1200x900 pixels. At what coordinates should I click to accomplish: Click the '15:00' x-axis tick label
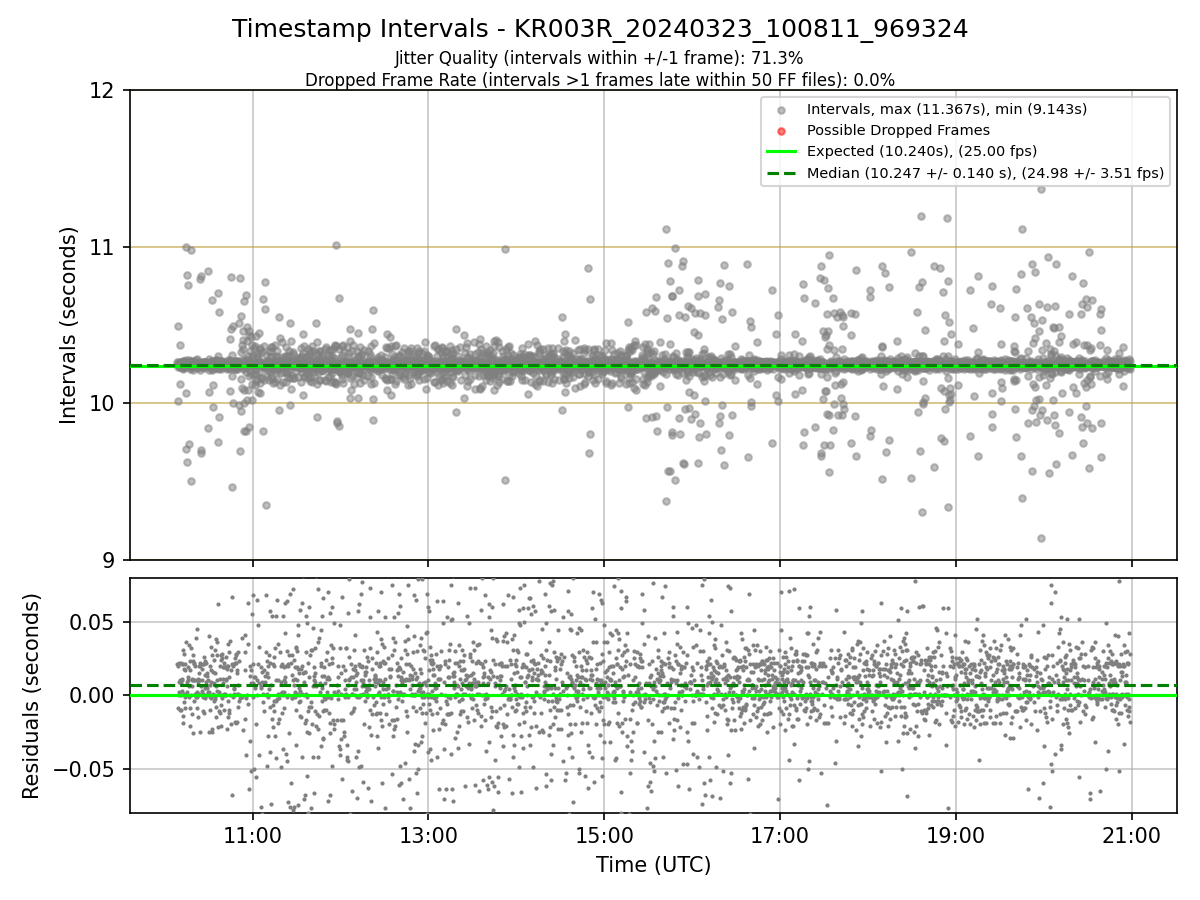[x=604, y=835]
